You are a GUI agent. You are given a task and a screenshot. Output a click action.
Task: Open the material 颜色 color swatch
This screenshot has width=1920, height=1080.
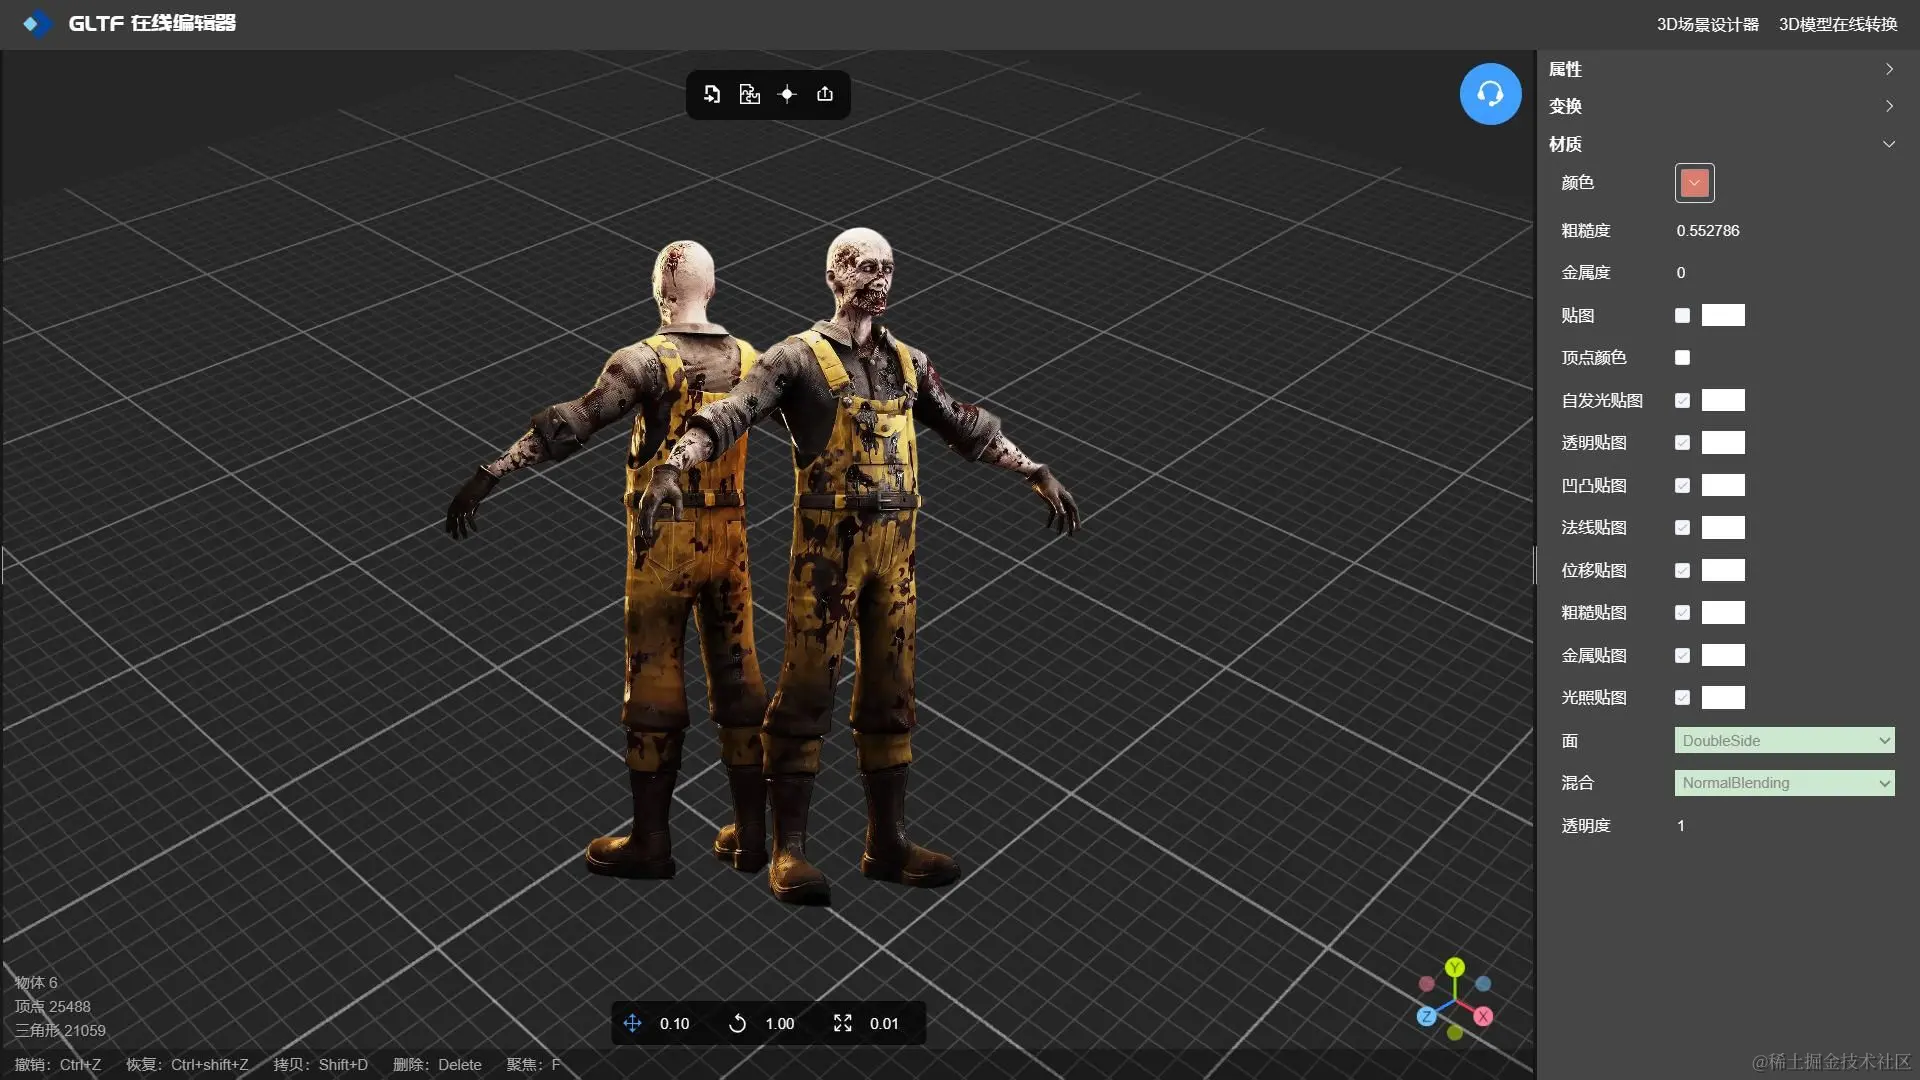(1694, 183)
